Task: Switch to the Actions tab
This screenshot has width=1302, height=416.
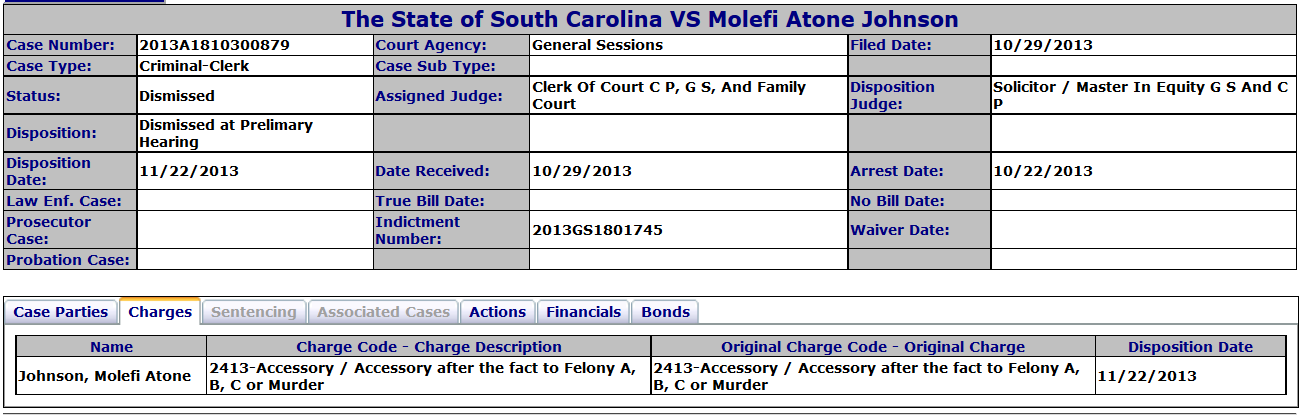Action: pyautogui.click(x=497, y=312)
